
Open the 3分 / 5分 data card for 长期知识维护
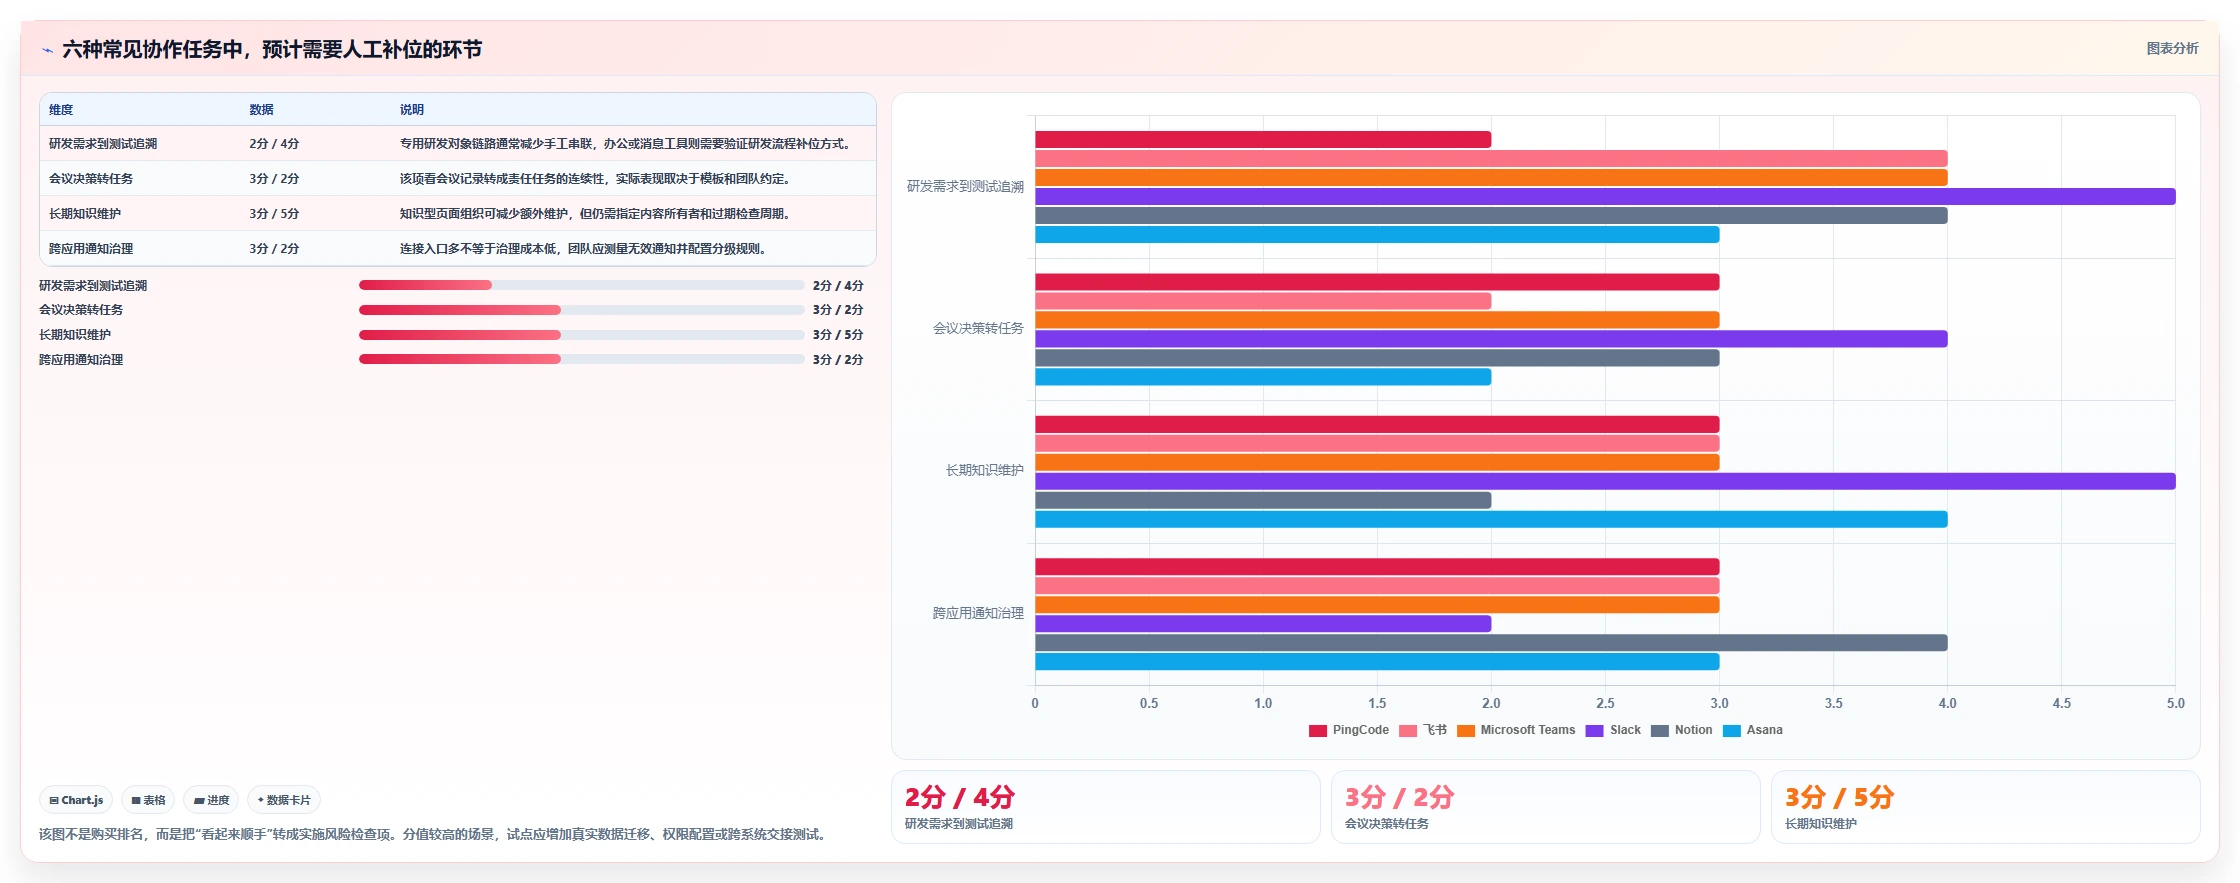coord(1986,807)
